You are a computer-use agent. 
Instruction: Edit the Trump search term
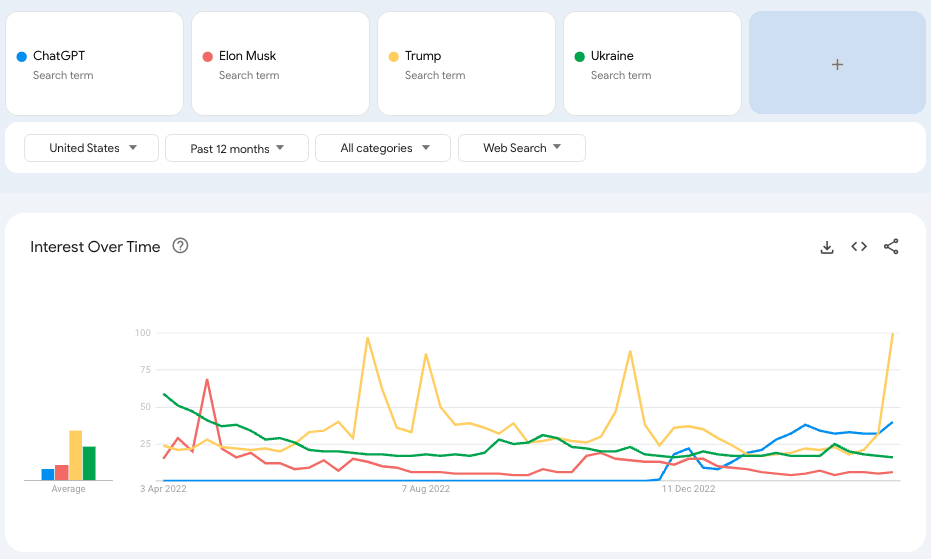(x=467, y=64)
